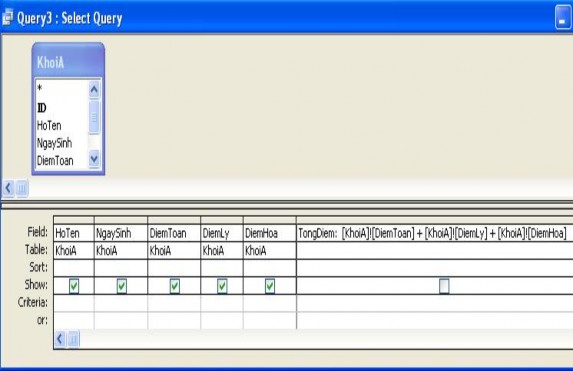This screenshot has width=573, height=371.
Task: Click the KhoiA table title header
Action: [68, 61]
